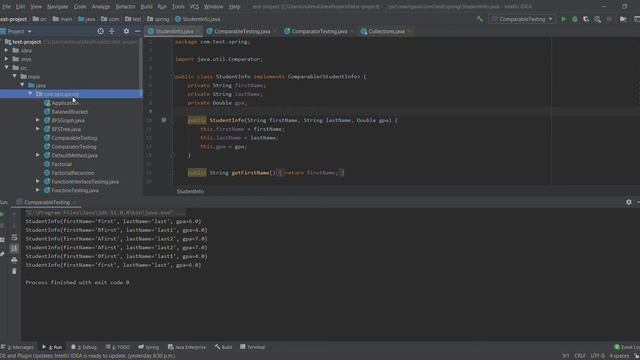Open the Java Enterprise tool window

click(187, 347)
